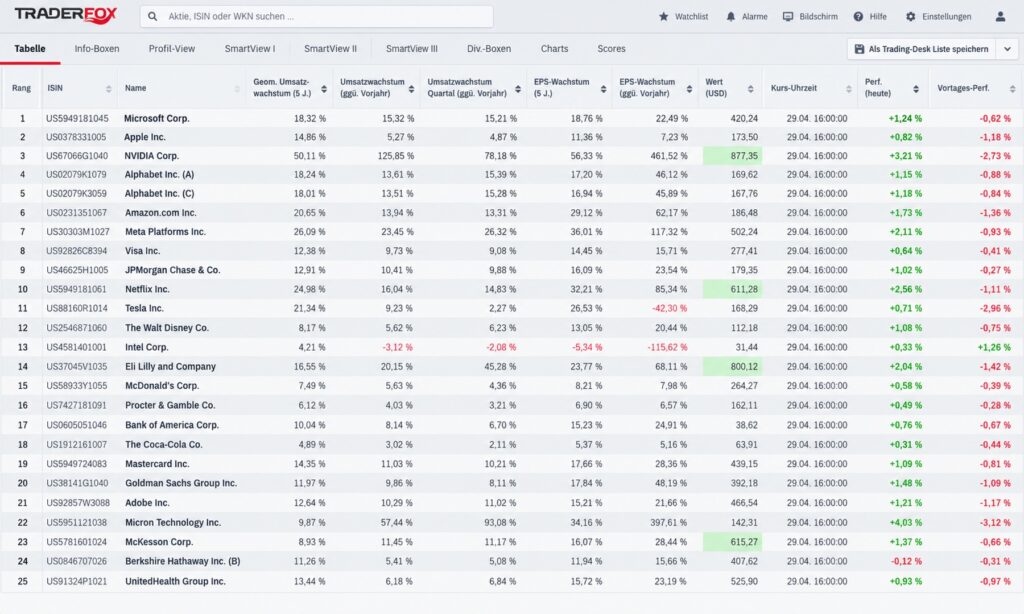This screenshot has height=614, width=1024.
Task: Click the Bildschirm monitor icon
Action: pos(788,16)
